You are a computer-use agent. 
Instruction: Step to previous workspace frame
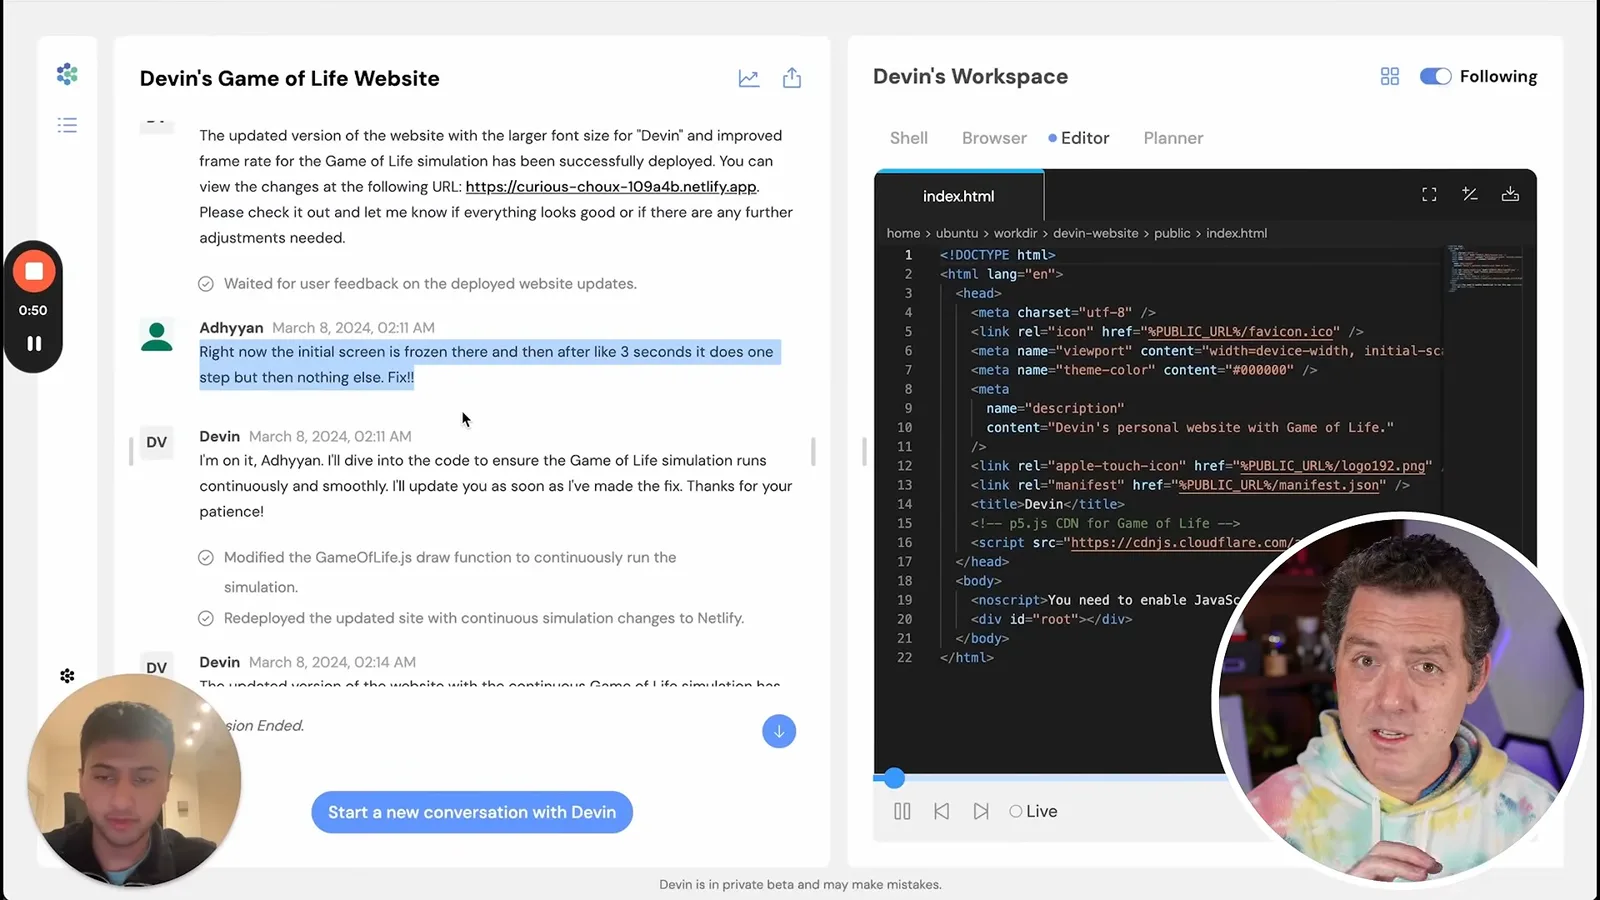click(x=941, y=811)
